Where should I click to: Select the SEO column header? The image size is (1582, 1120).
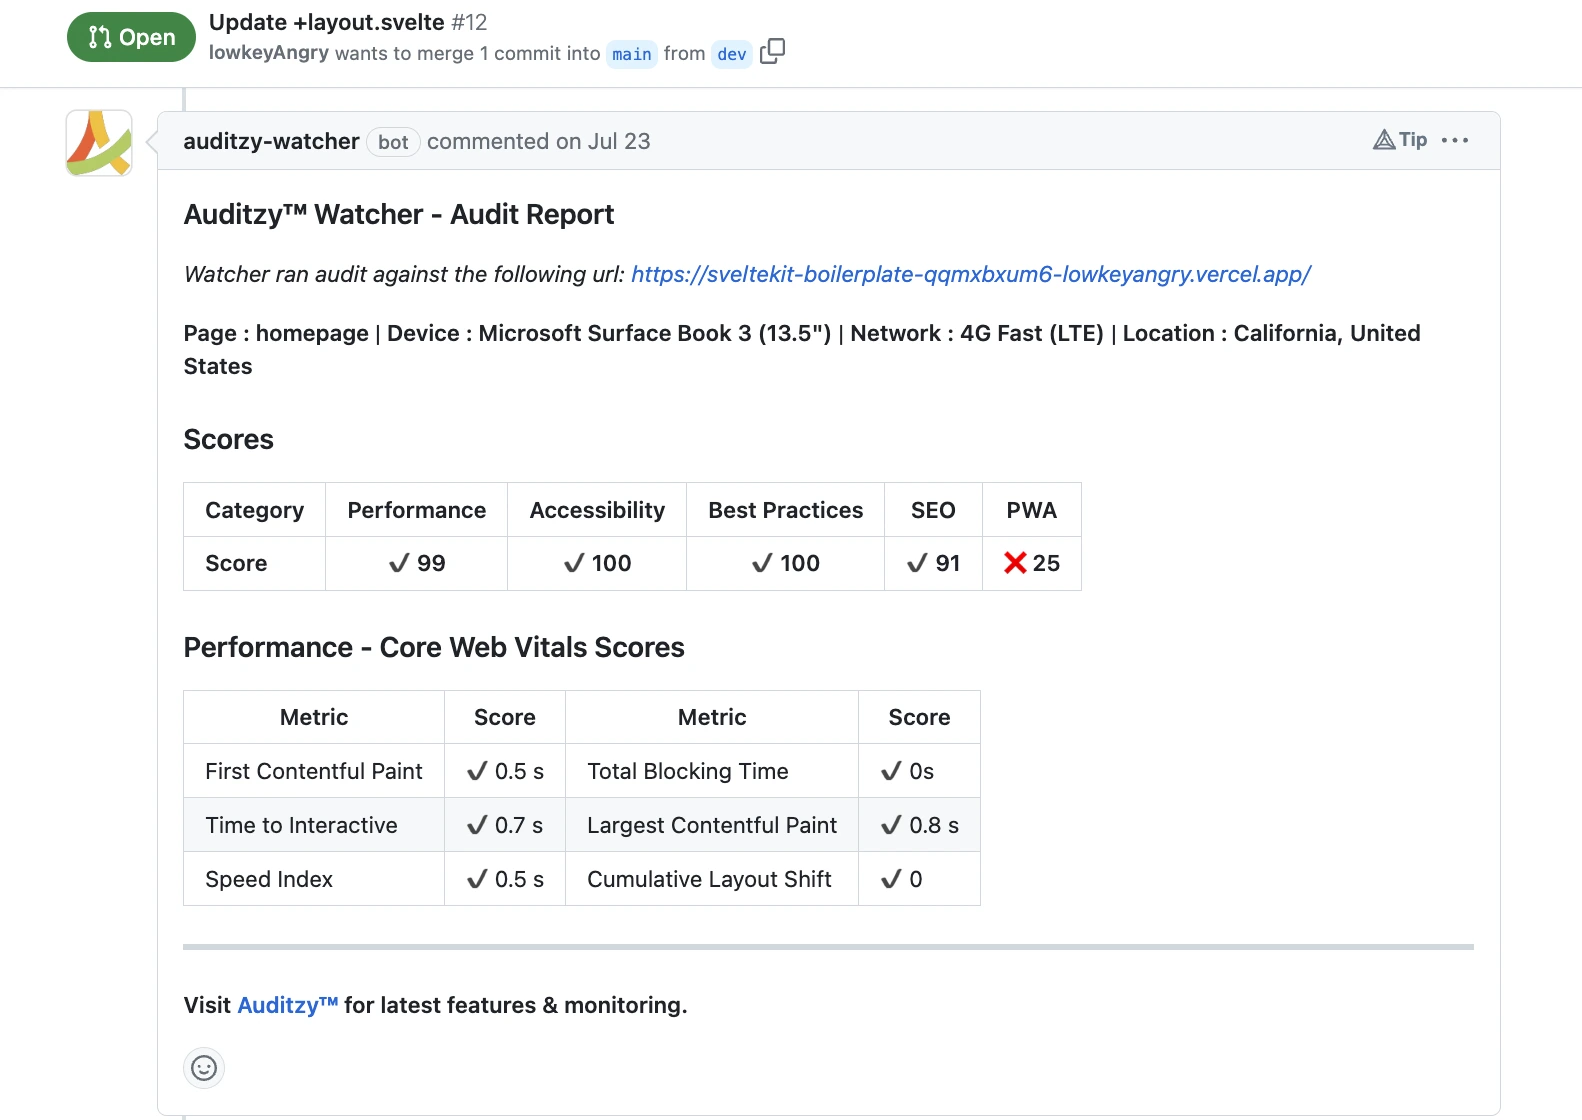pyautogui.click(x=933, y=510)
